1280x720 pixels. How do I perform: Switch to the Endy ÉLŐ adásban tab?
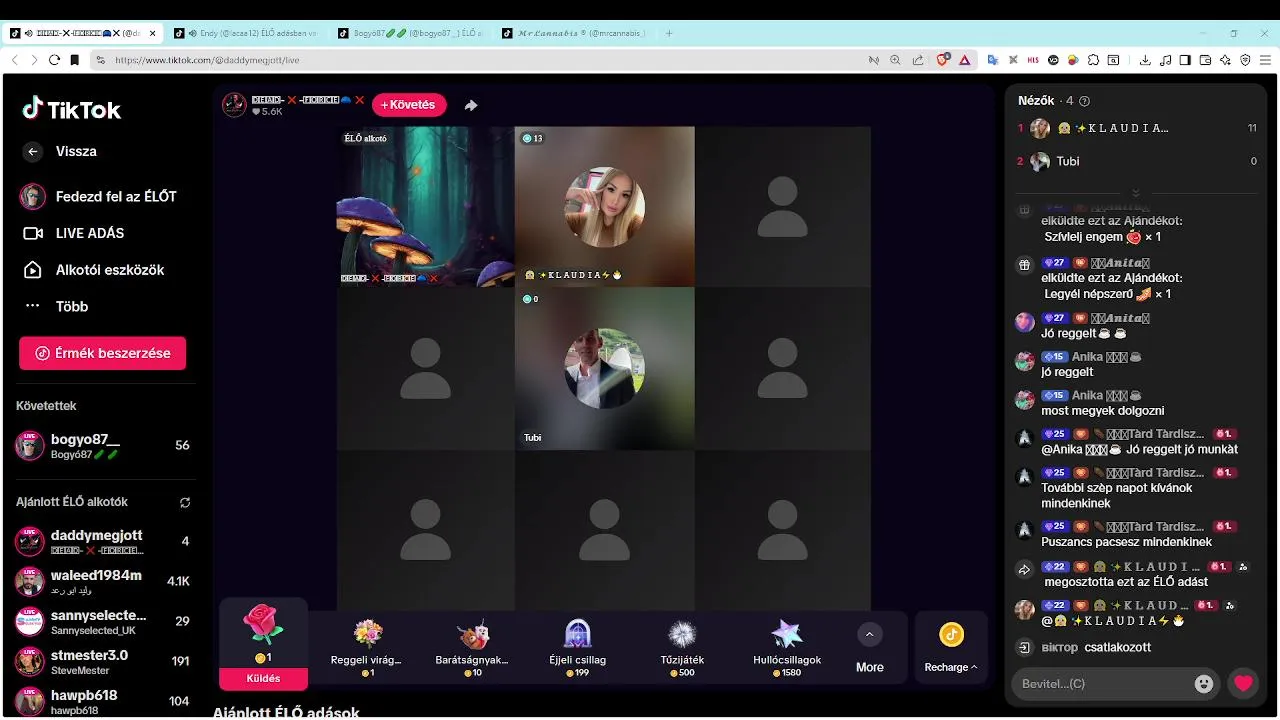click(246, 33)
